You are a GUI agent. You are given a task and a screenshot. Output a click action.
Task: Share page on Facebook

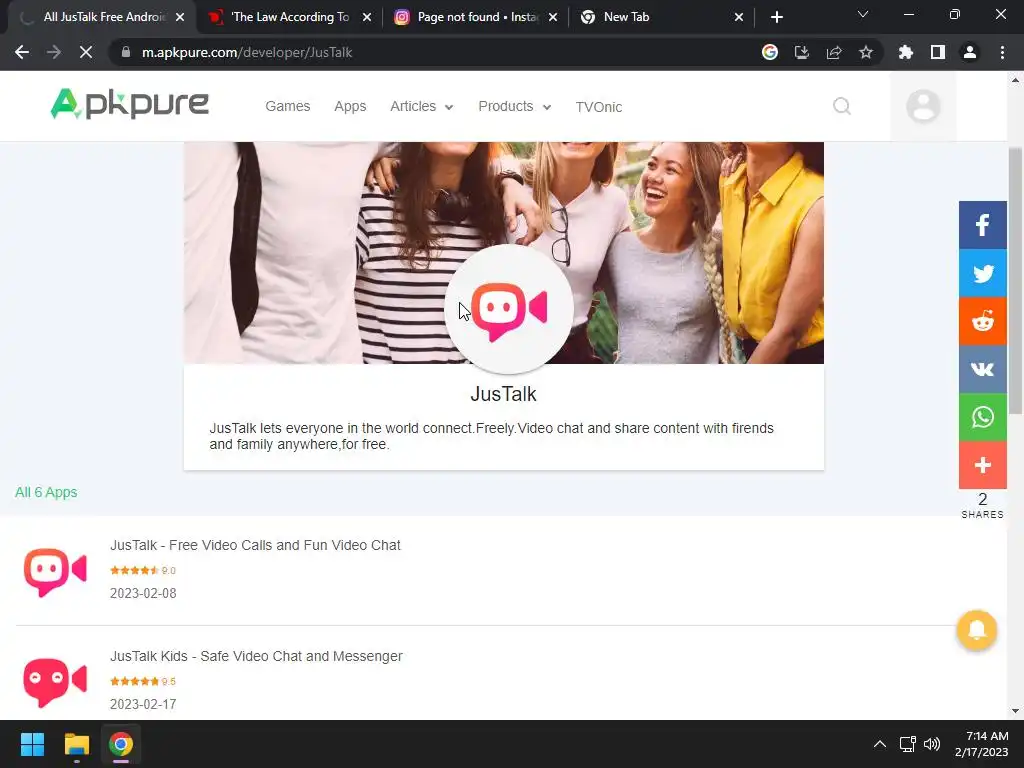point(982,225)
